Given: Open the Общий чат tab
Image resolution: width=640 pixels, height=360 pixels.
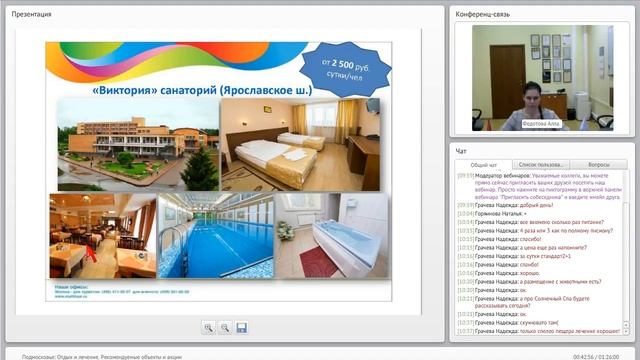Looking at the screenshot, I should 484,165.
